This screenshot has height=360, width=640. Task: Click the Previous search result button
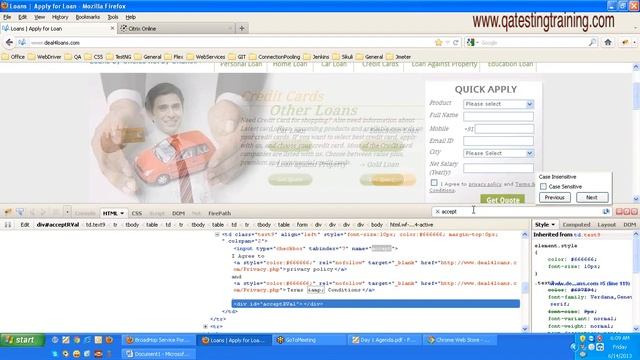coord(555,197)
